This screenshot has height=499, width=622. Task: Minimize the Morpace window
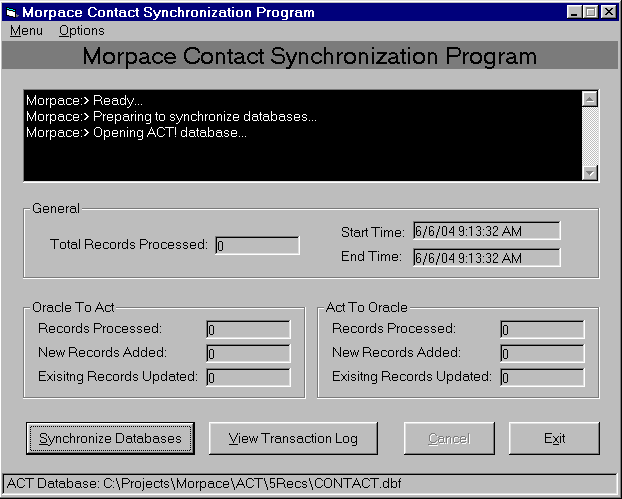(x=574, y=12)
